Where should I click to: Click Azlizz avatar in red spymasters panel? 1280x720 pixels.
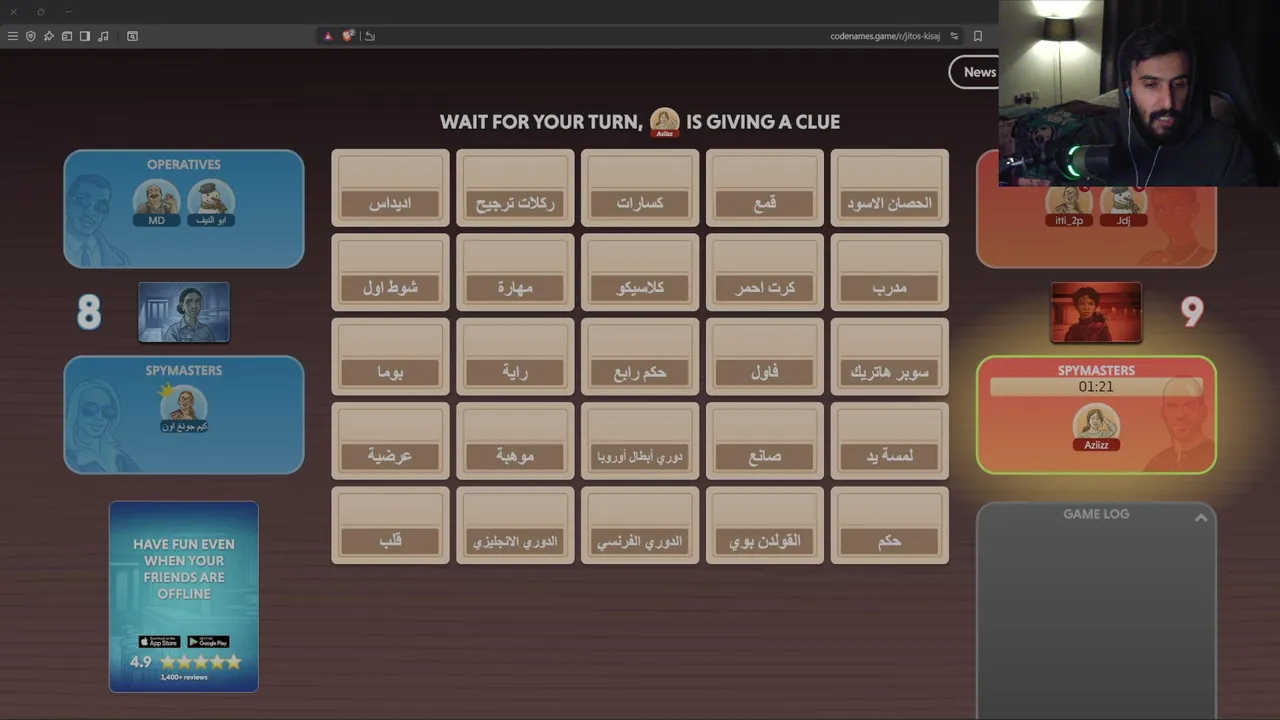click(x=1096, y=428)
